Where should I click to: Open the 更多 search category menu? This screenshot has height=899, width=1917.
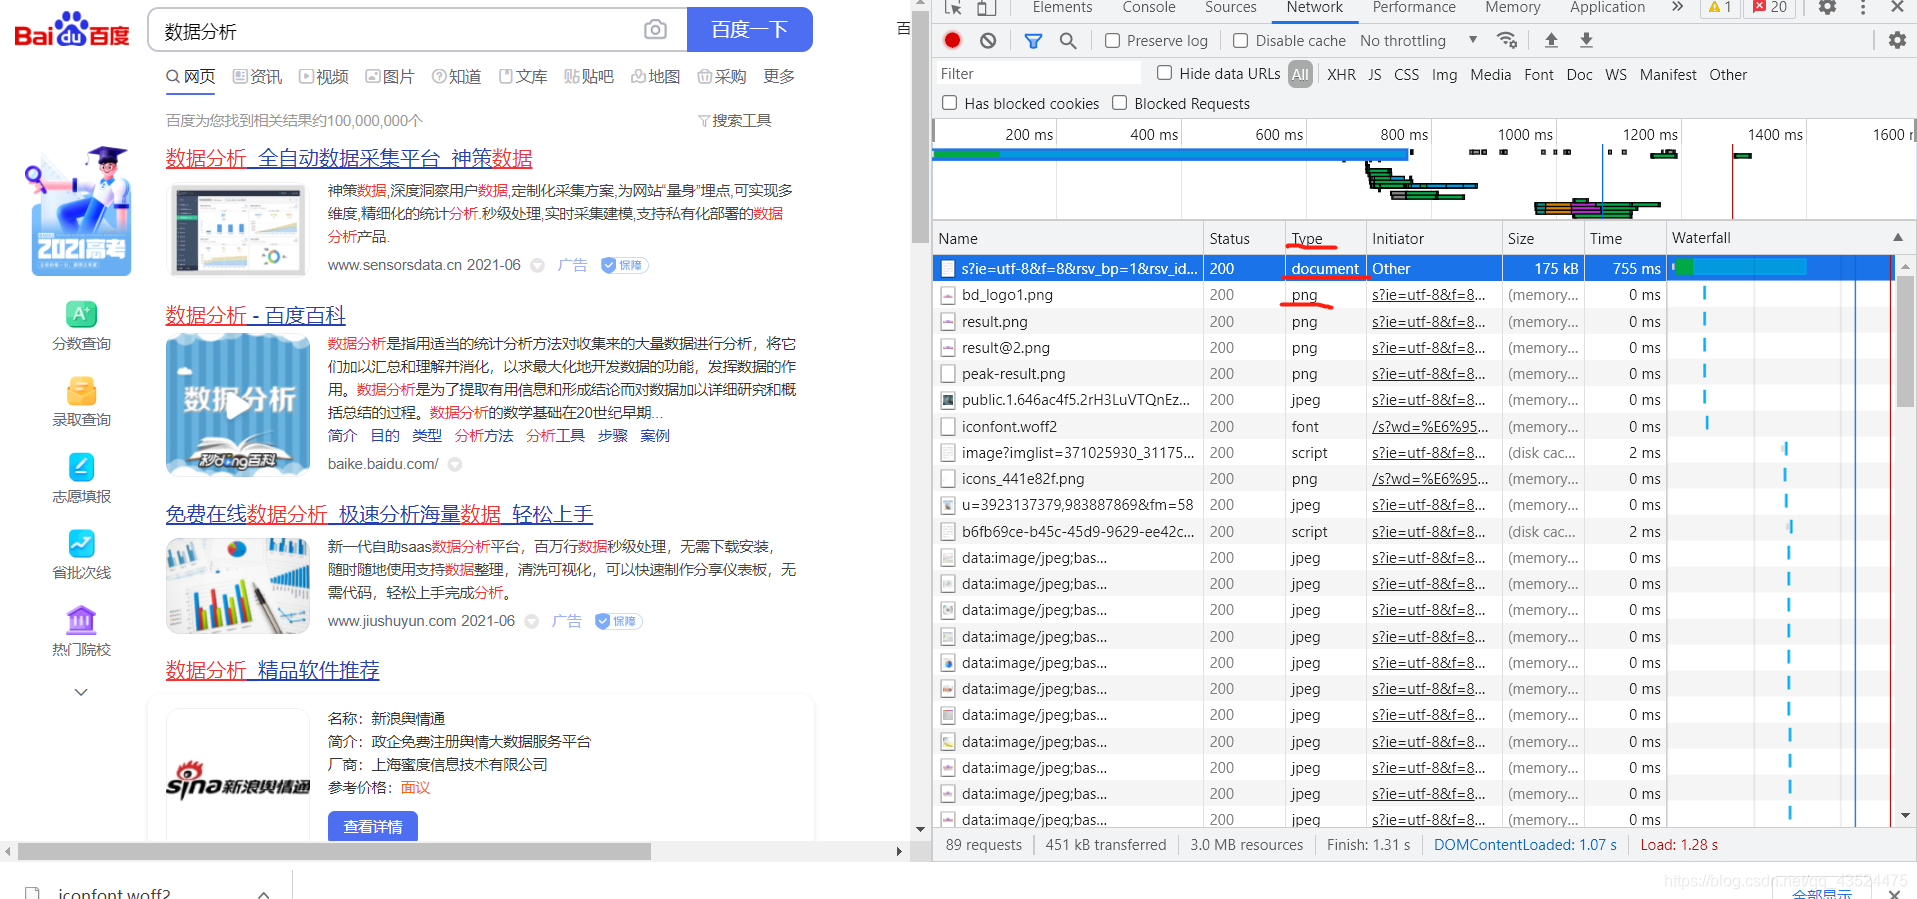779,76
